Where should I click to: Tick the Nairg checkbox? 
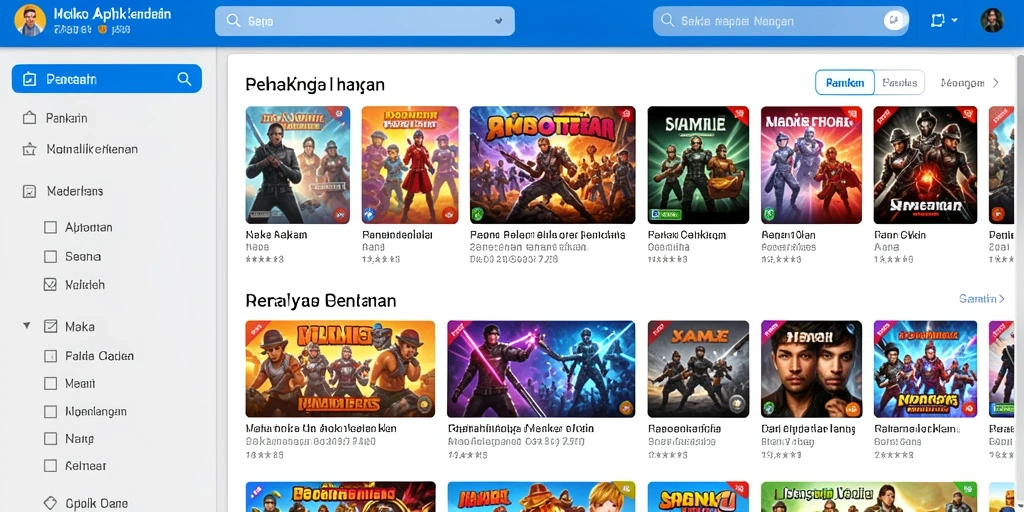coord(50,439)
